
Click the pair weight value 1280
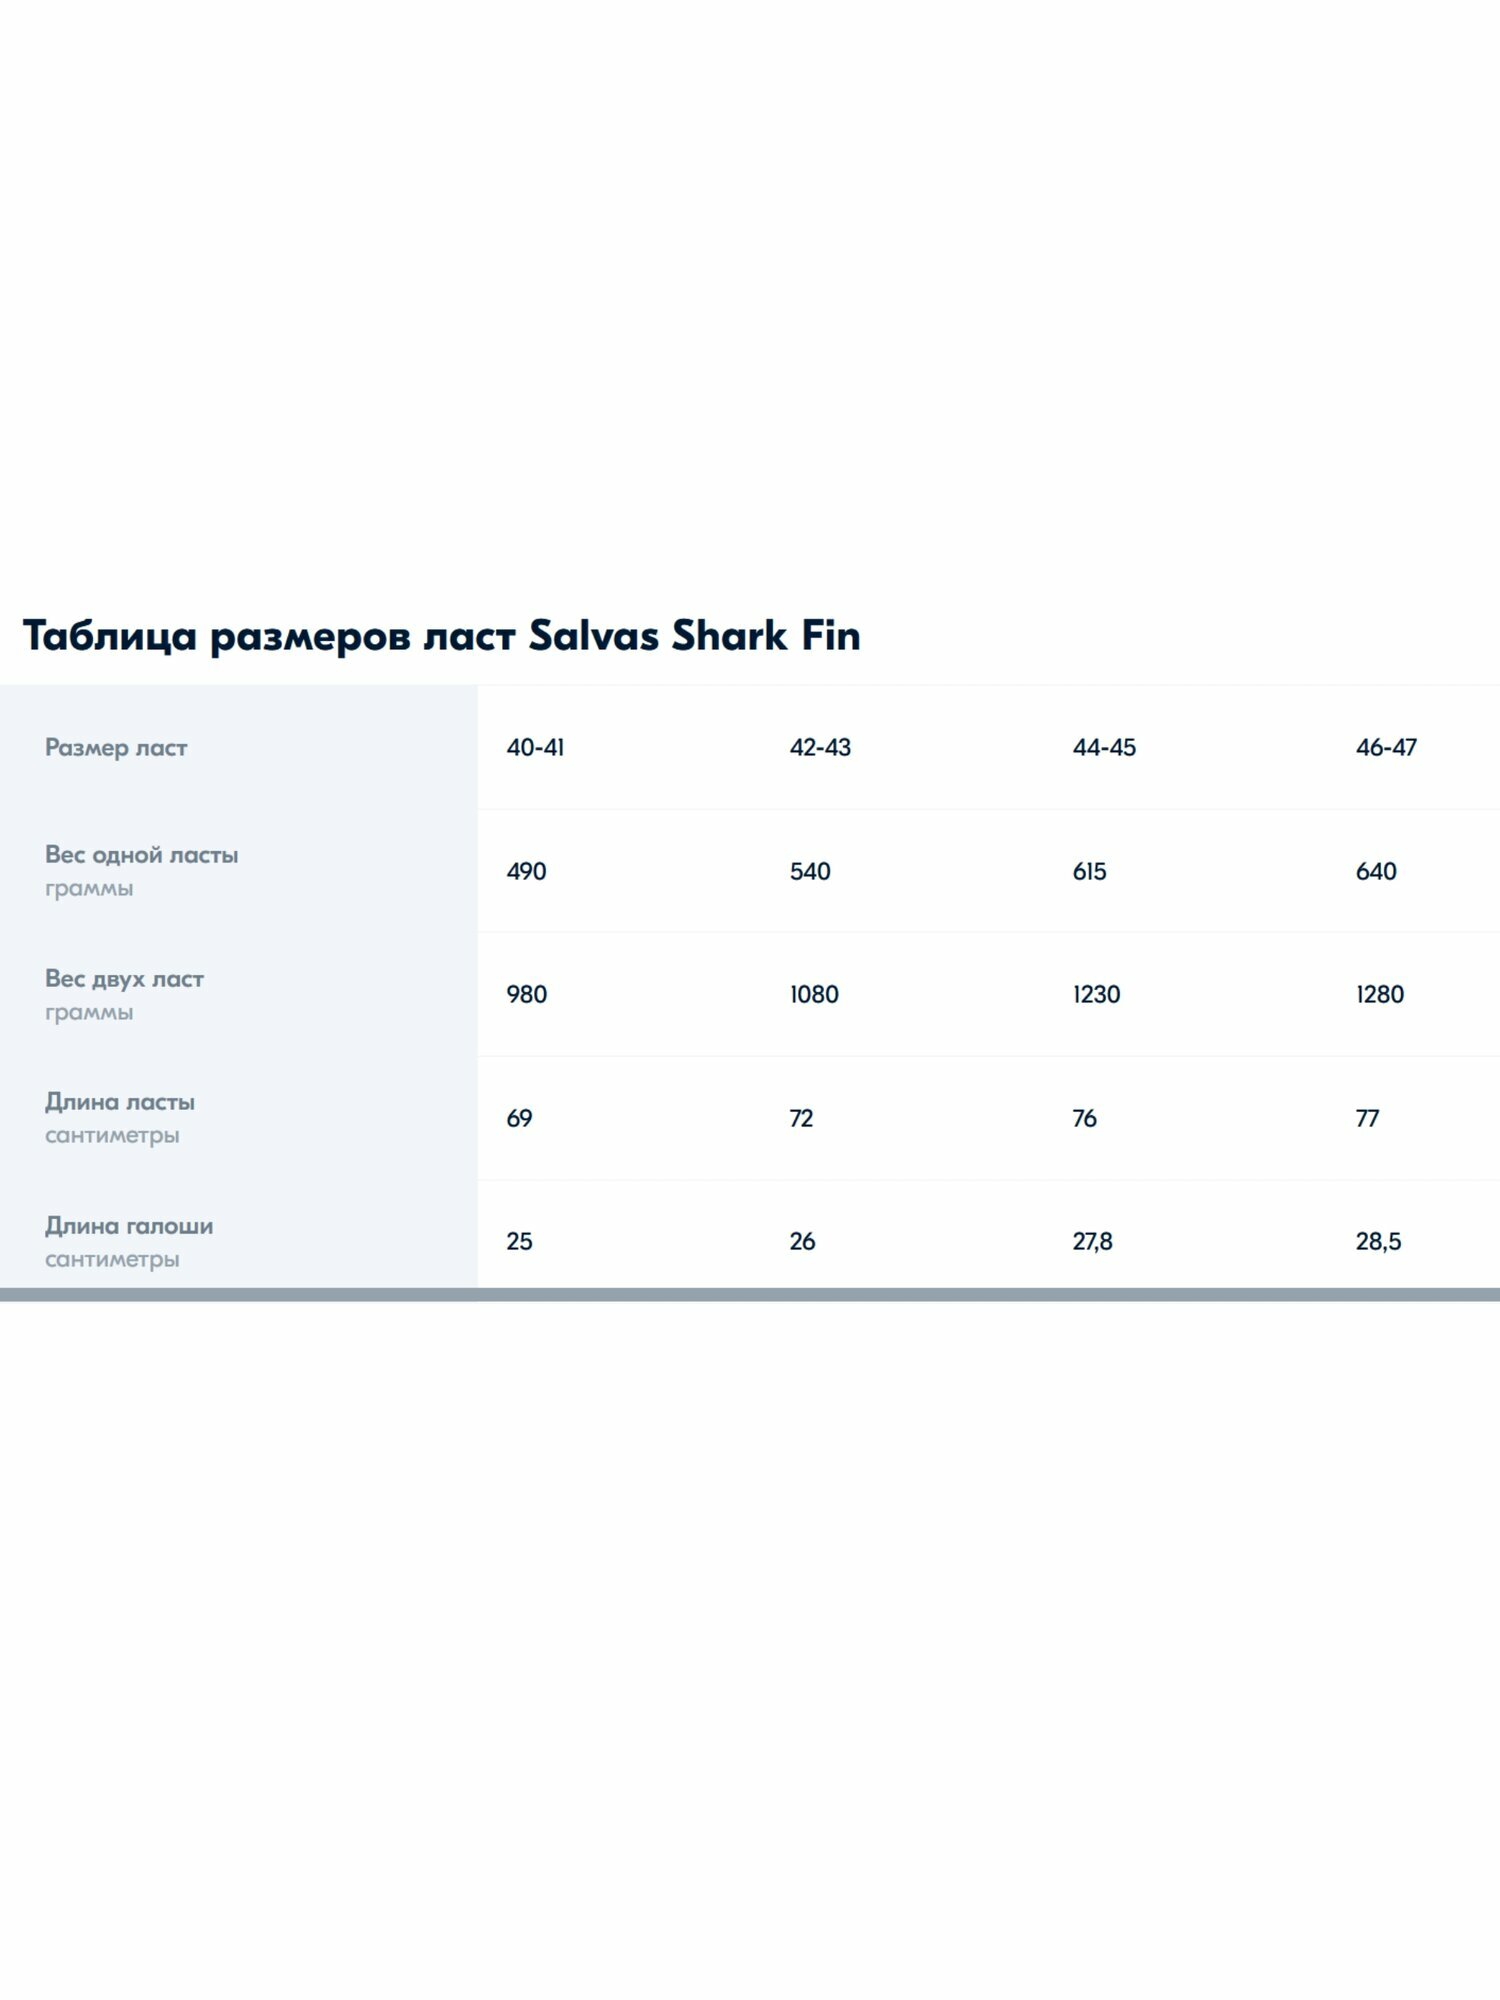tap(1380, 995)
